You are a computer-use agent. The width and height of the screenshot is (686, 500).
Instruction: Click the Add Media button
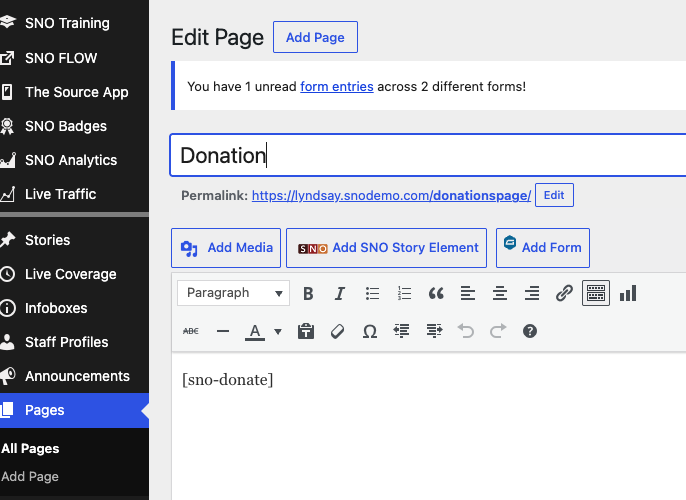coord(226,248)
